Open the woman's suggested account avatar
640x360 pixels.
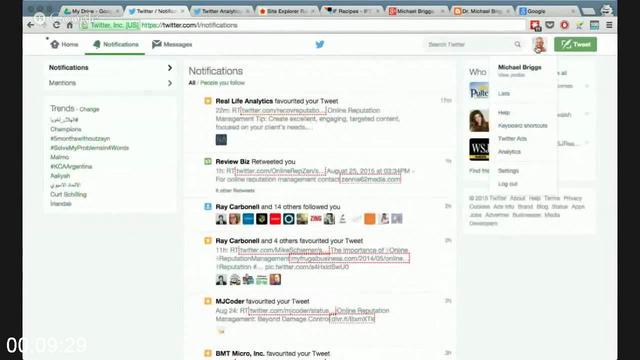pos(479,120)
